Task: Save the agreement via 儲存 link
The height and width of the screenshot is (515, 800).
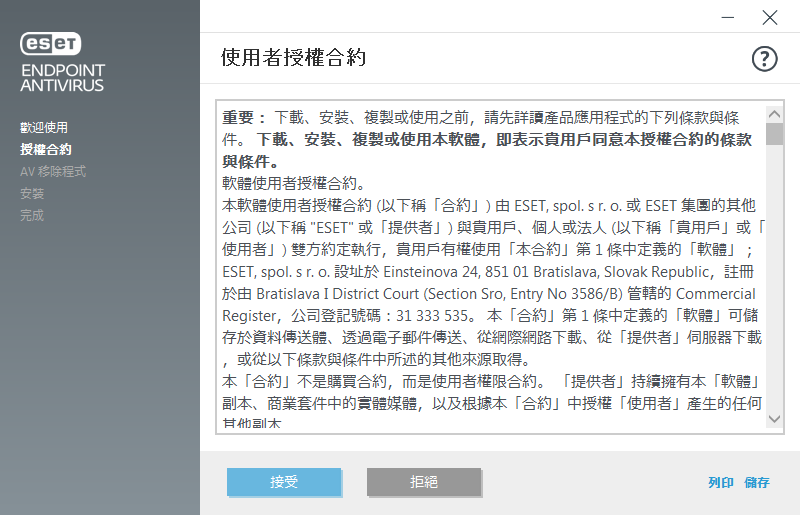Action: (x=757, y=482)
